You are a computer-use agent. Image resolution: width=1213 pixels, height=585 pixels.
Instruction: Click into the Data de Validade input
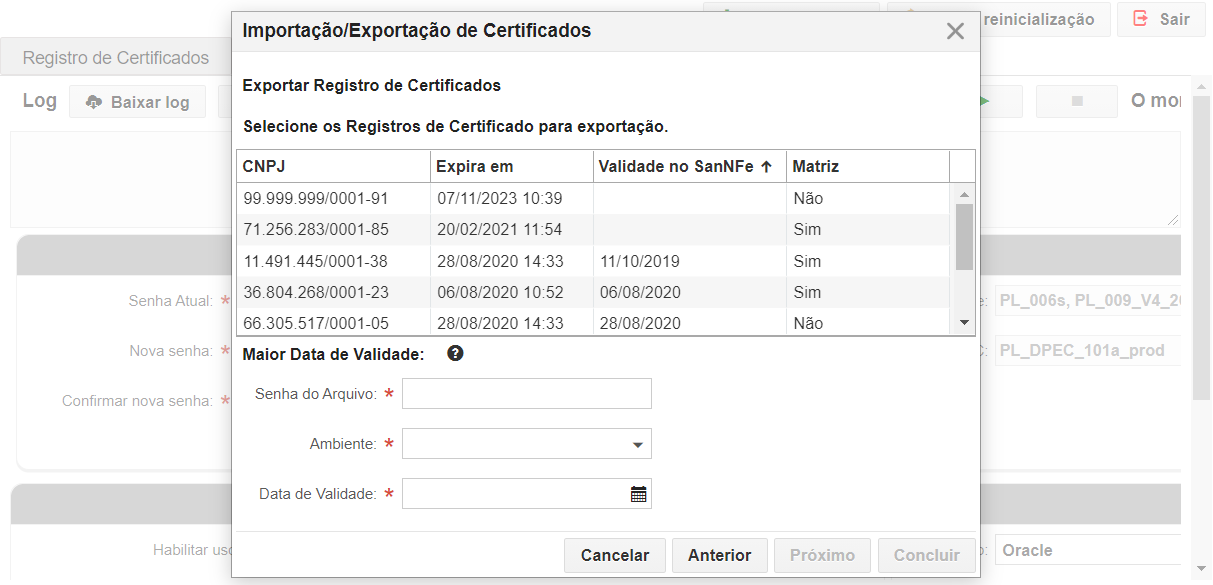515,494
